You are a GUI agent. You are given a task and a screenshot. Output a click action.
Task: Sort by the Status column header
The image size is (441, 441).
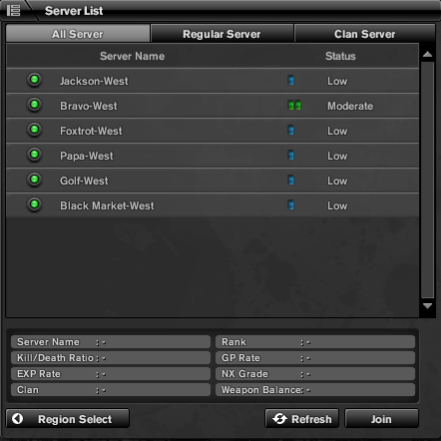click(x=340, y=56)
